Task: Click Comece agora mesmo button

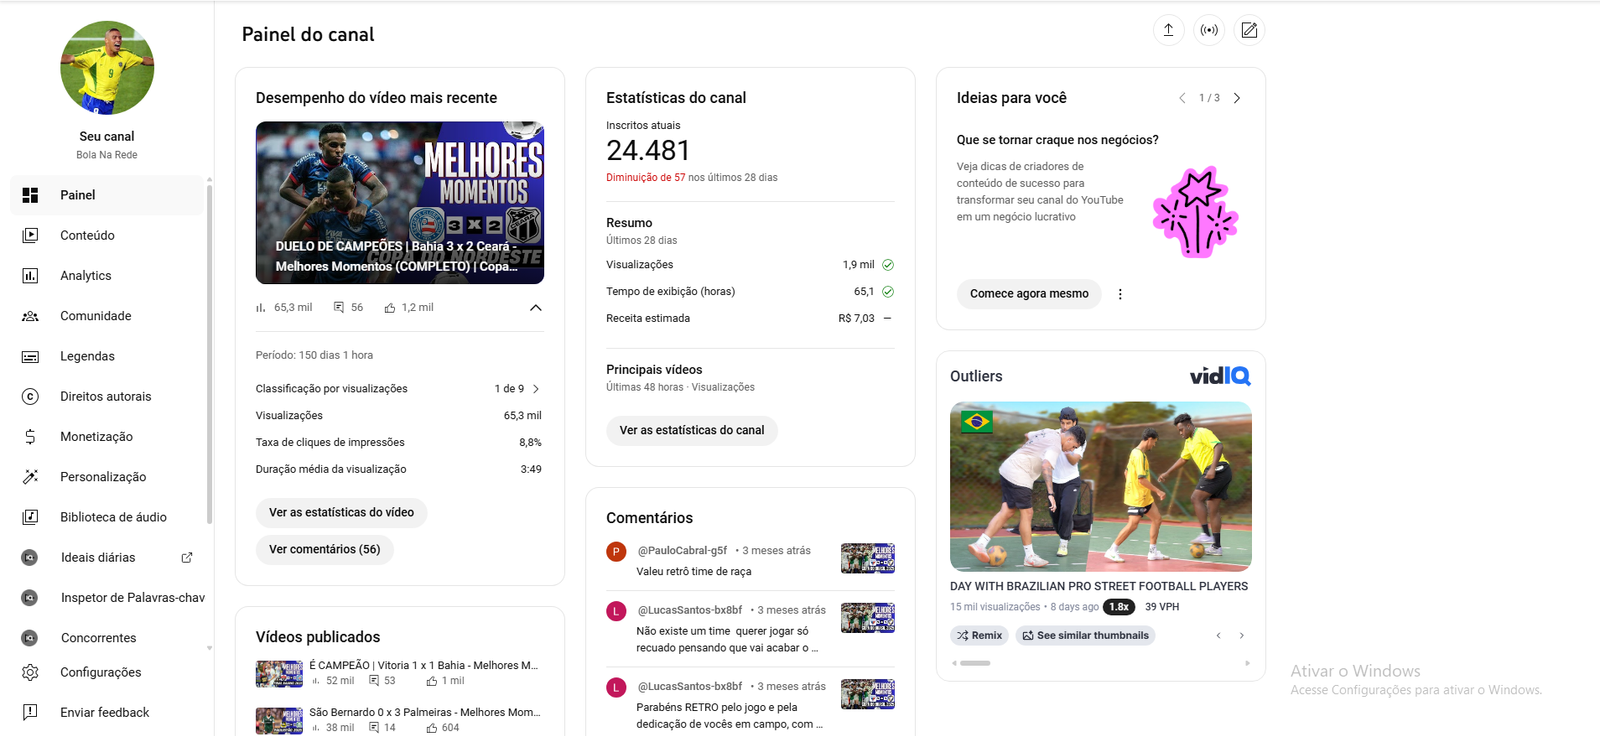Action: pos(1029,293)
